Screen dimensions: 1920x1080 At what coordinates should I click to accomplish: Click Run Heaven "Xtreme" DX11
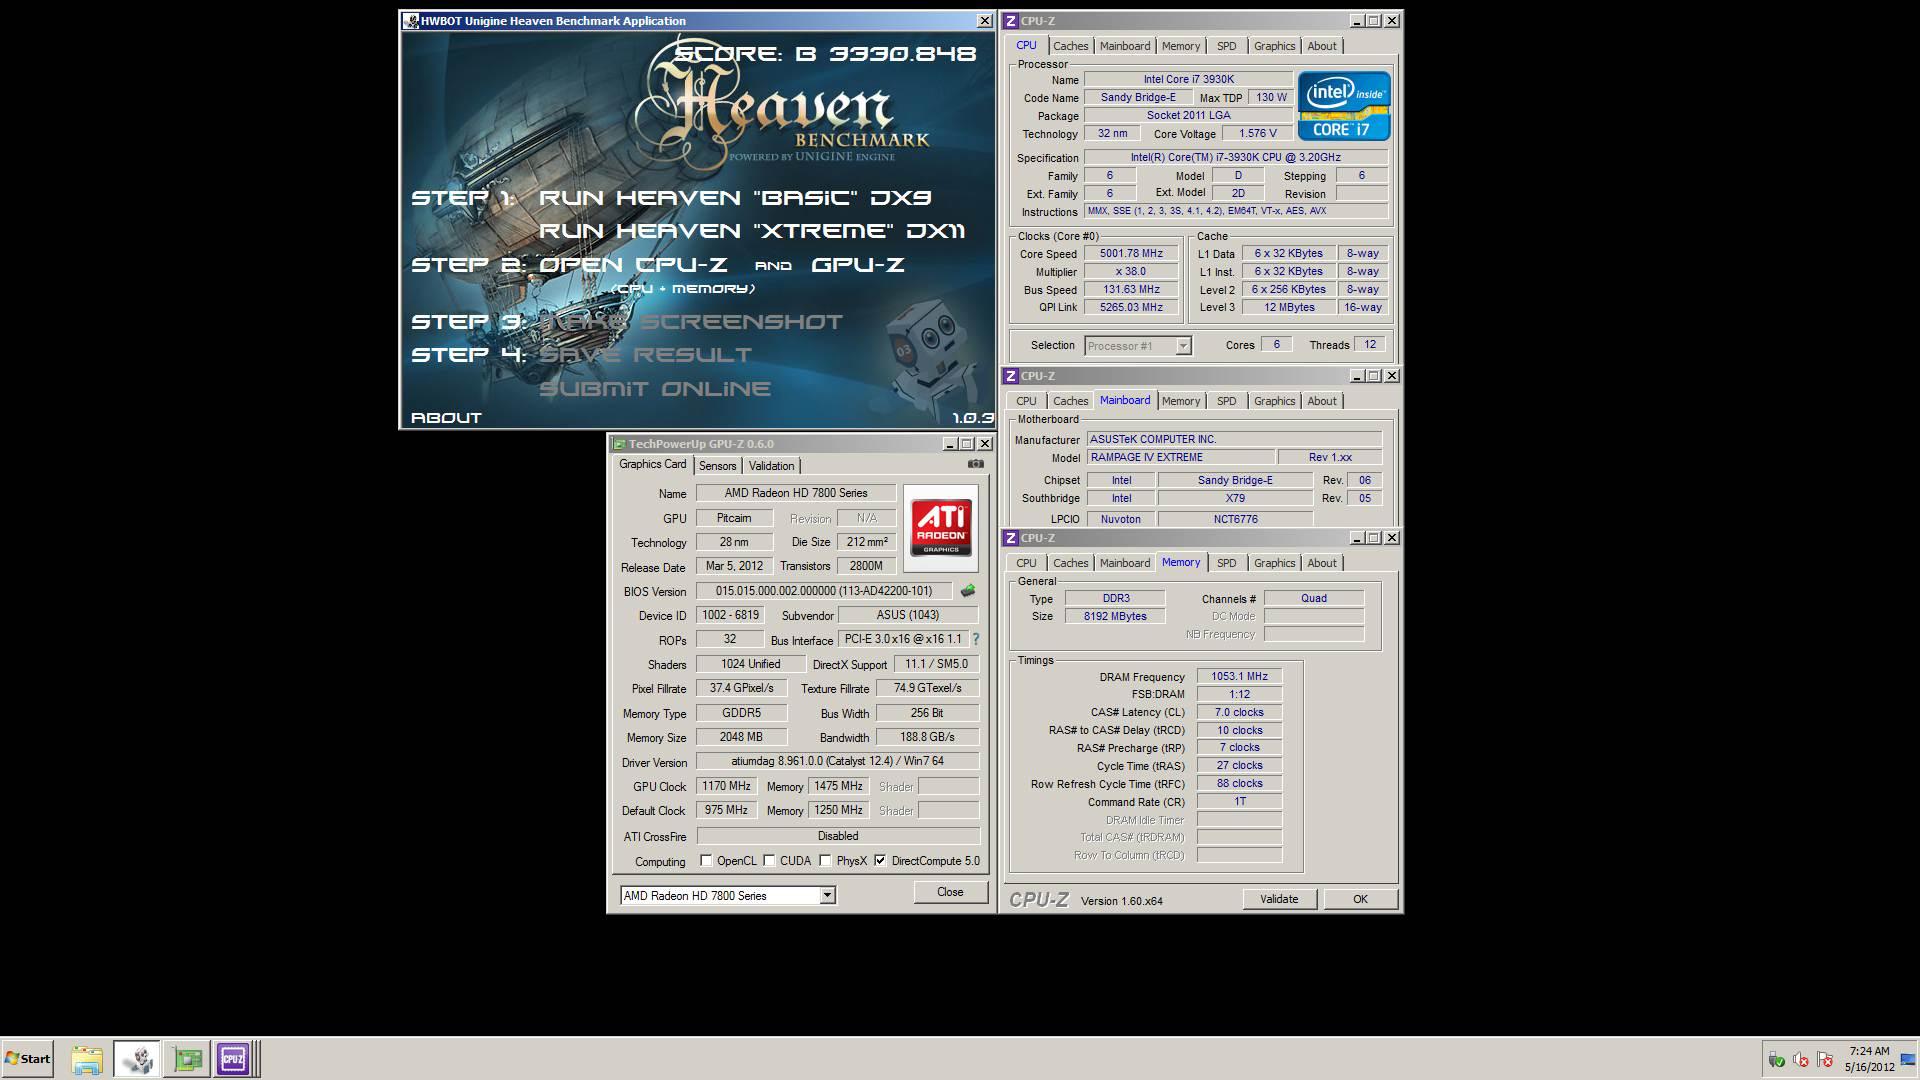click(752, 231)
